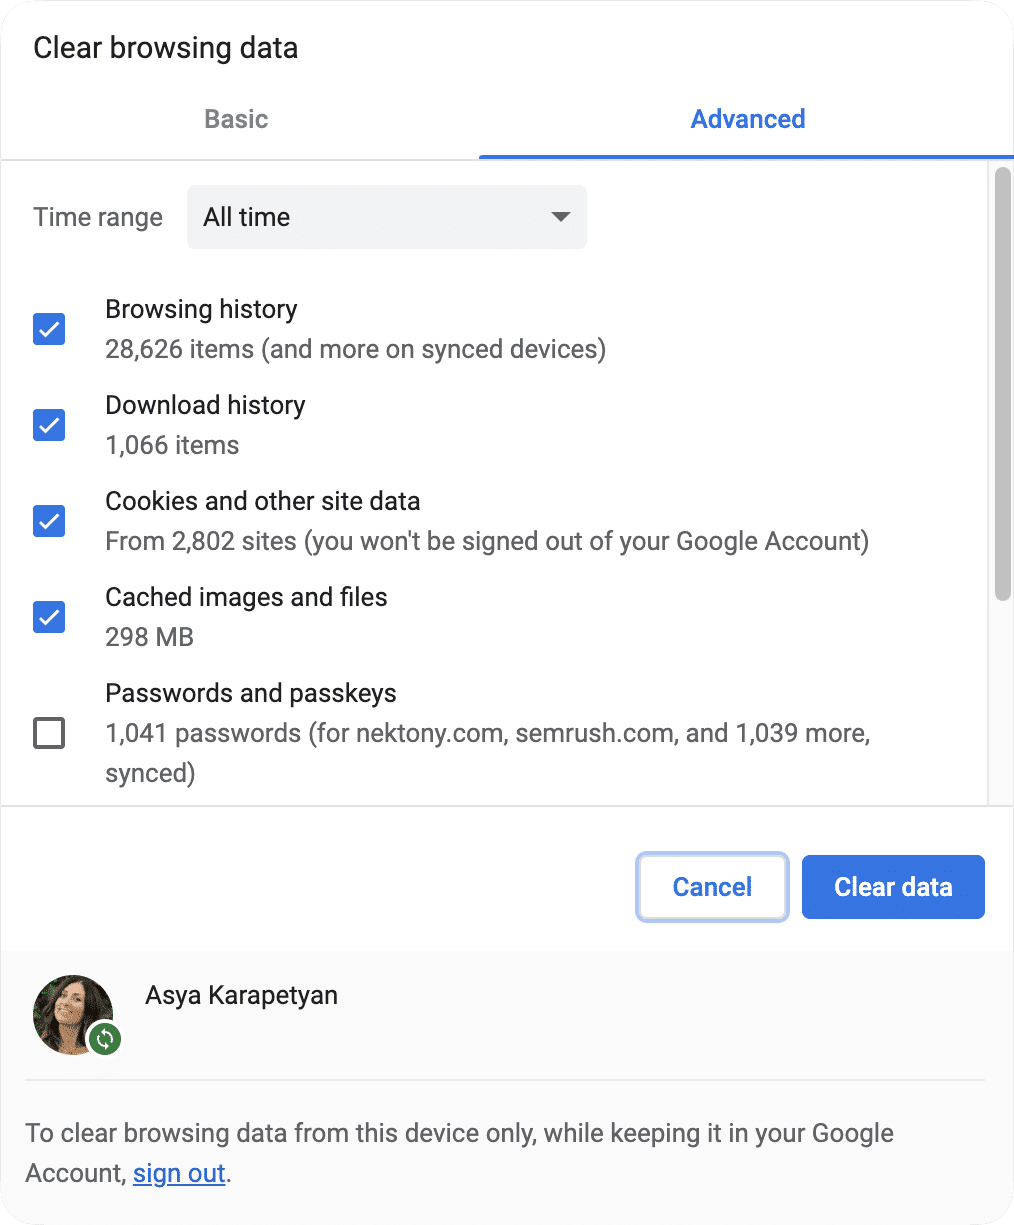Click the empty checkbox icon for Passwords and passkeys
1014x1225 pixels.
tap(48, 733)
